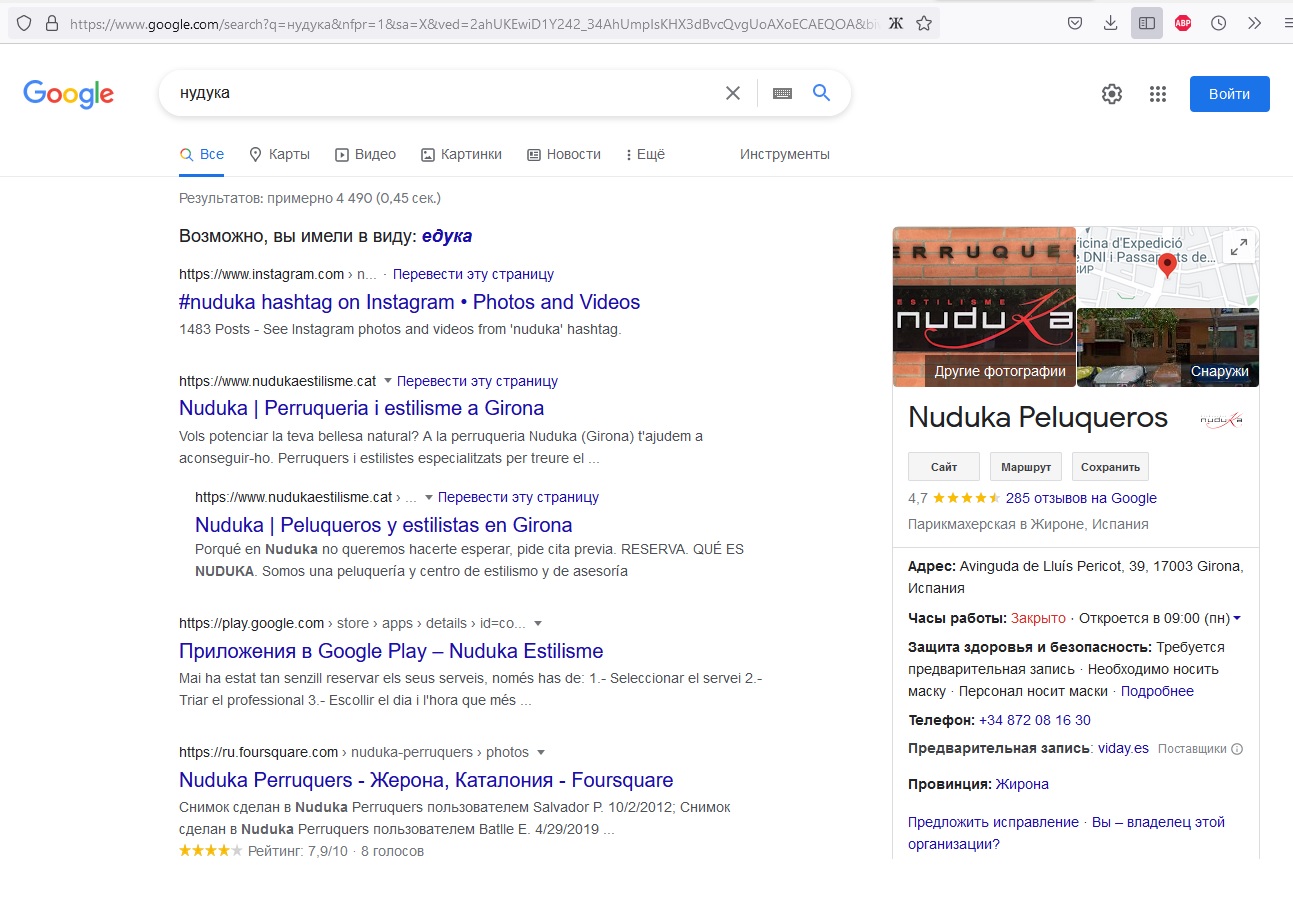This screenshot has height=901, width=1293.
Task: Open dropdown arrow next to nudukaestilisme.cat URL
Action: (x=388, y=381)
